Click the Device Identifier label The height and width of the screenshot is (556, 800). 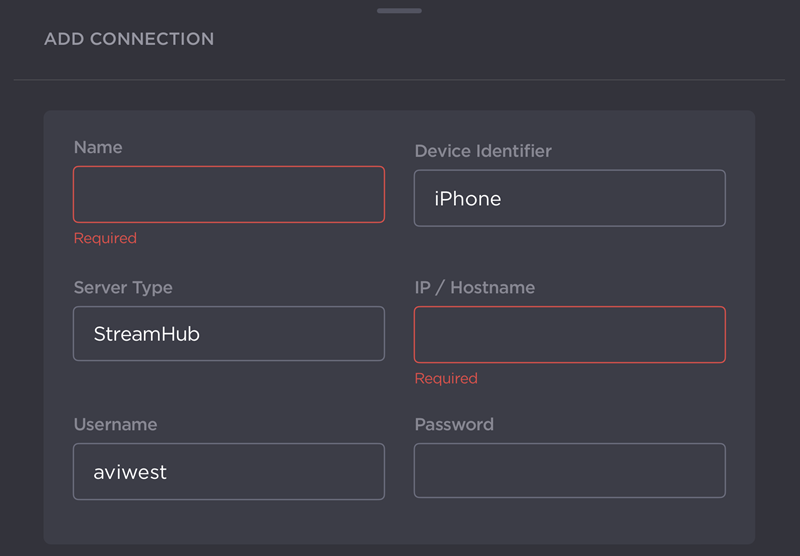click(x=483, y=151)
